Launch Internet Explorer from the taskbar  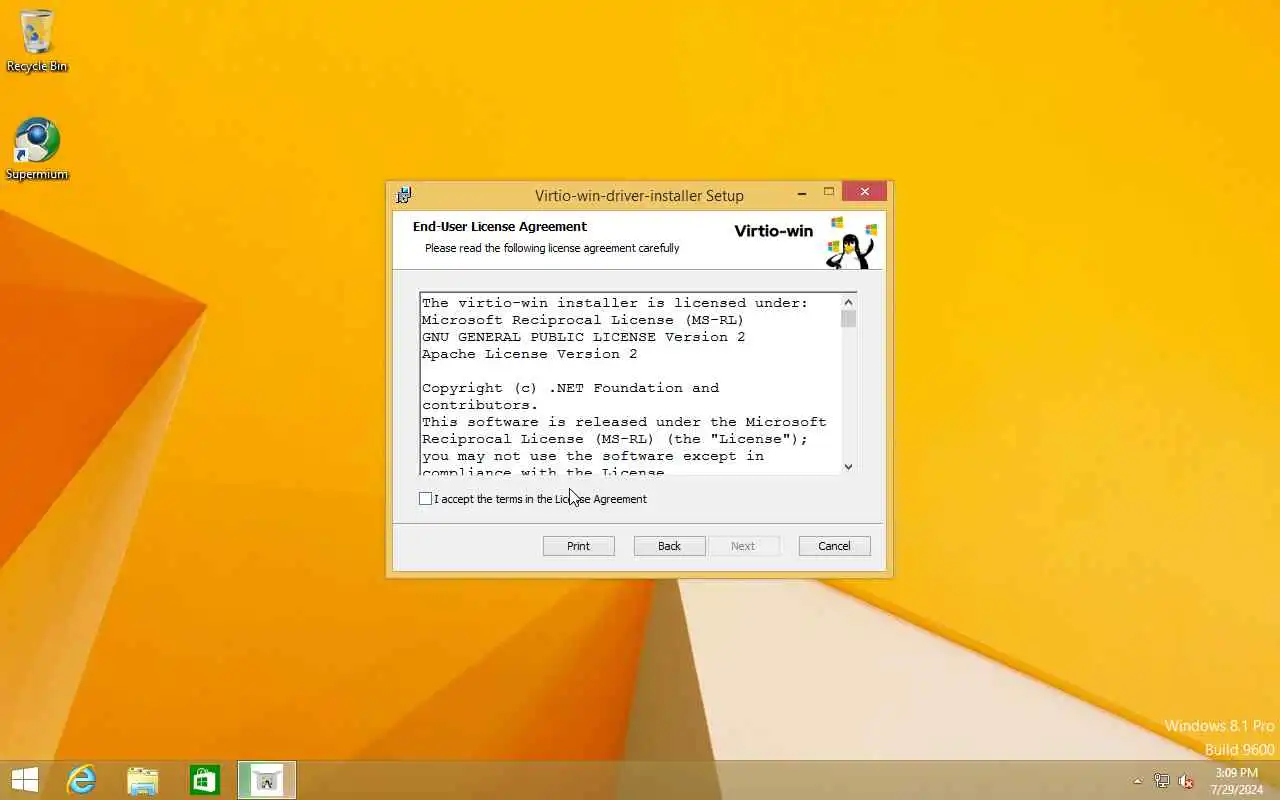click(x=81, y=780)
